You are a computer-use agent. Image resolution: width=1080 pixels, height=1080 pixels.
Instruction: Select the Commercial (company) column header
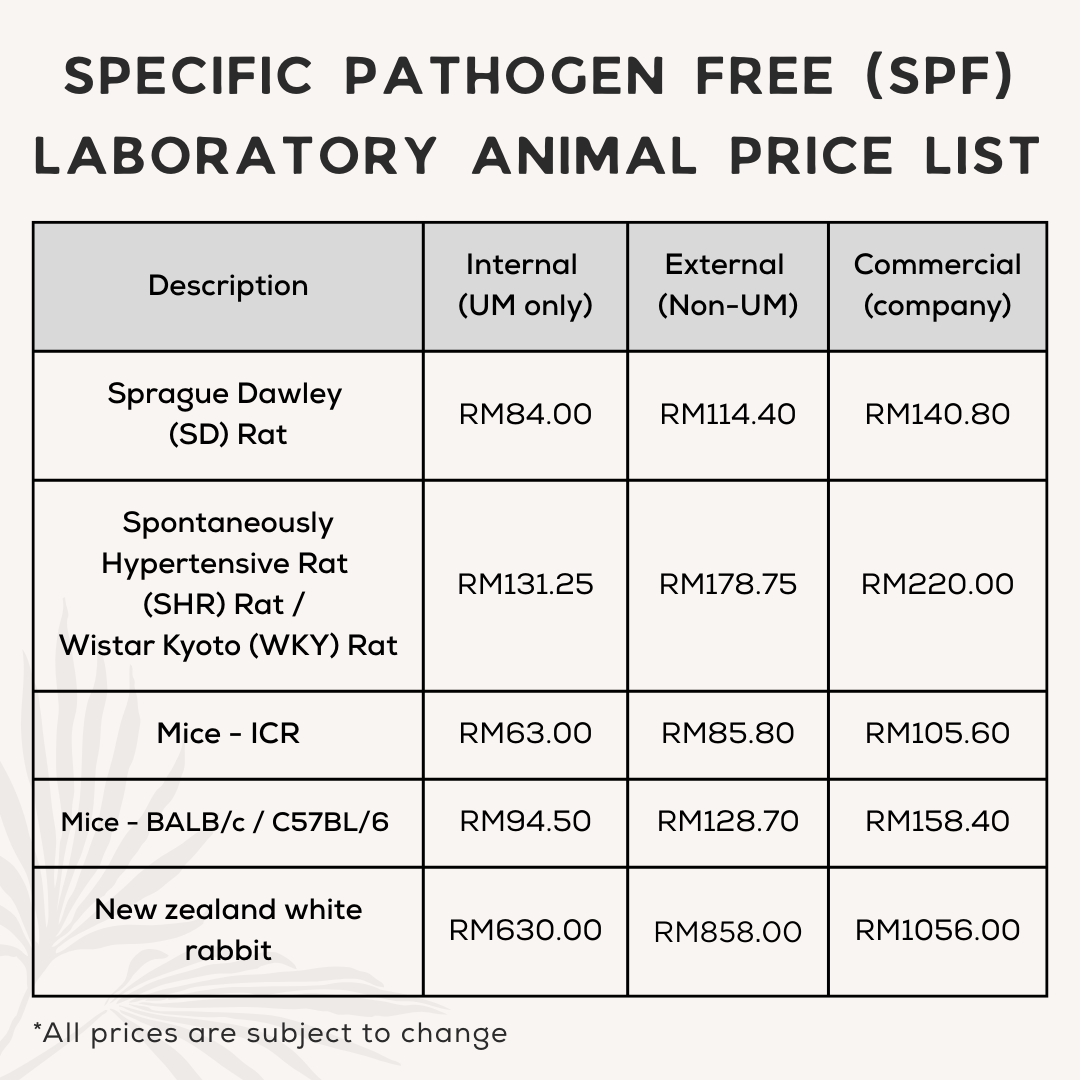pos(937,286)
